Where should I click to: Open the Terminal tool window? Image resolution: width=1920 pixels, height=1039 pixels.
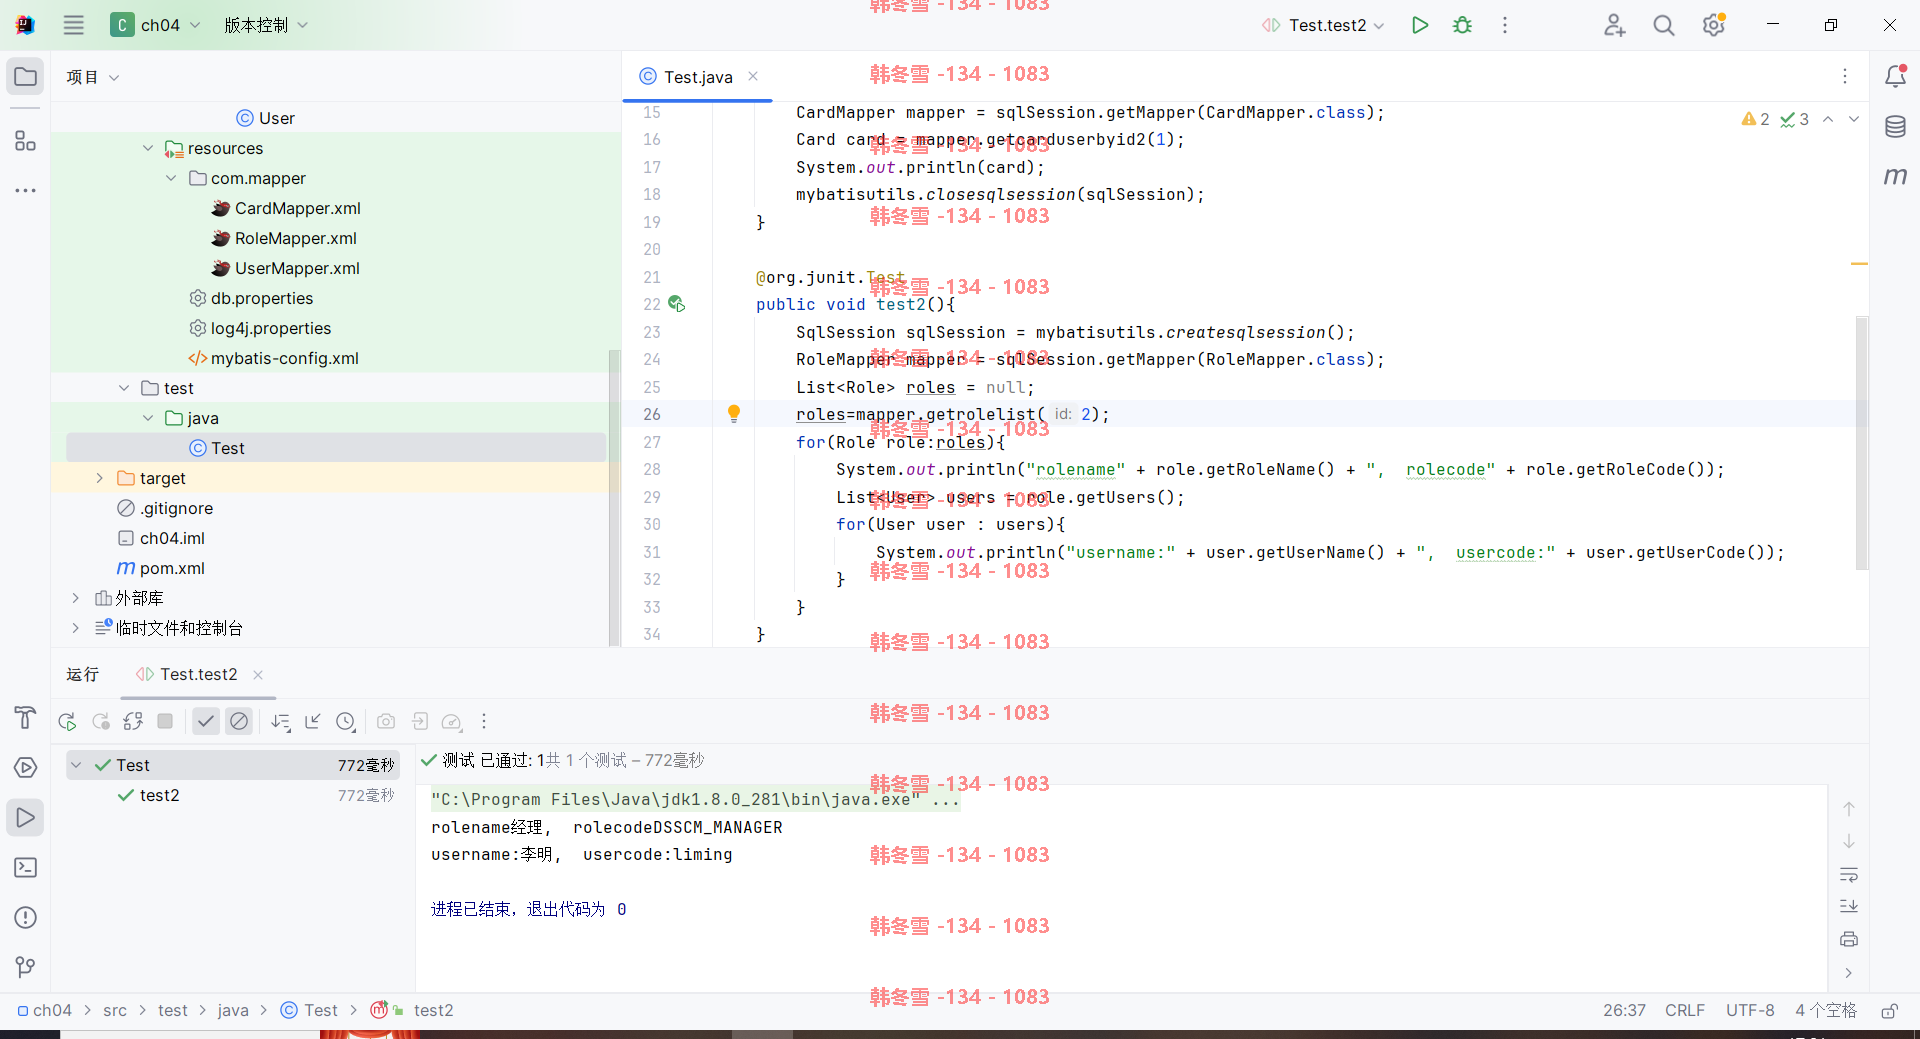coord(26,867)
